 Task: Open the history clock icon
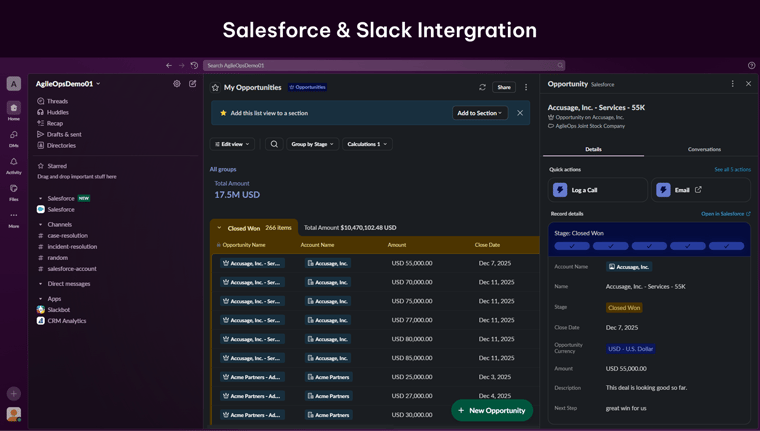click(x=194, y=65)
